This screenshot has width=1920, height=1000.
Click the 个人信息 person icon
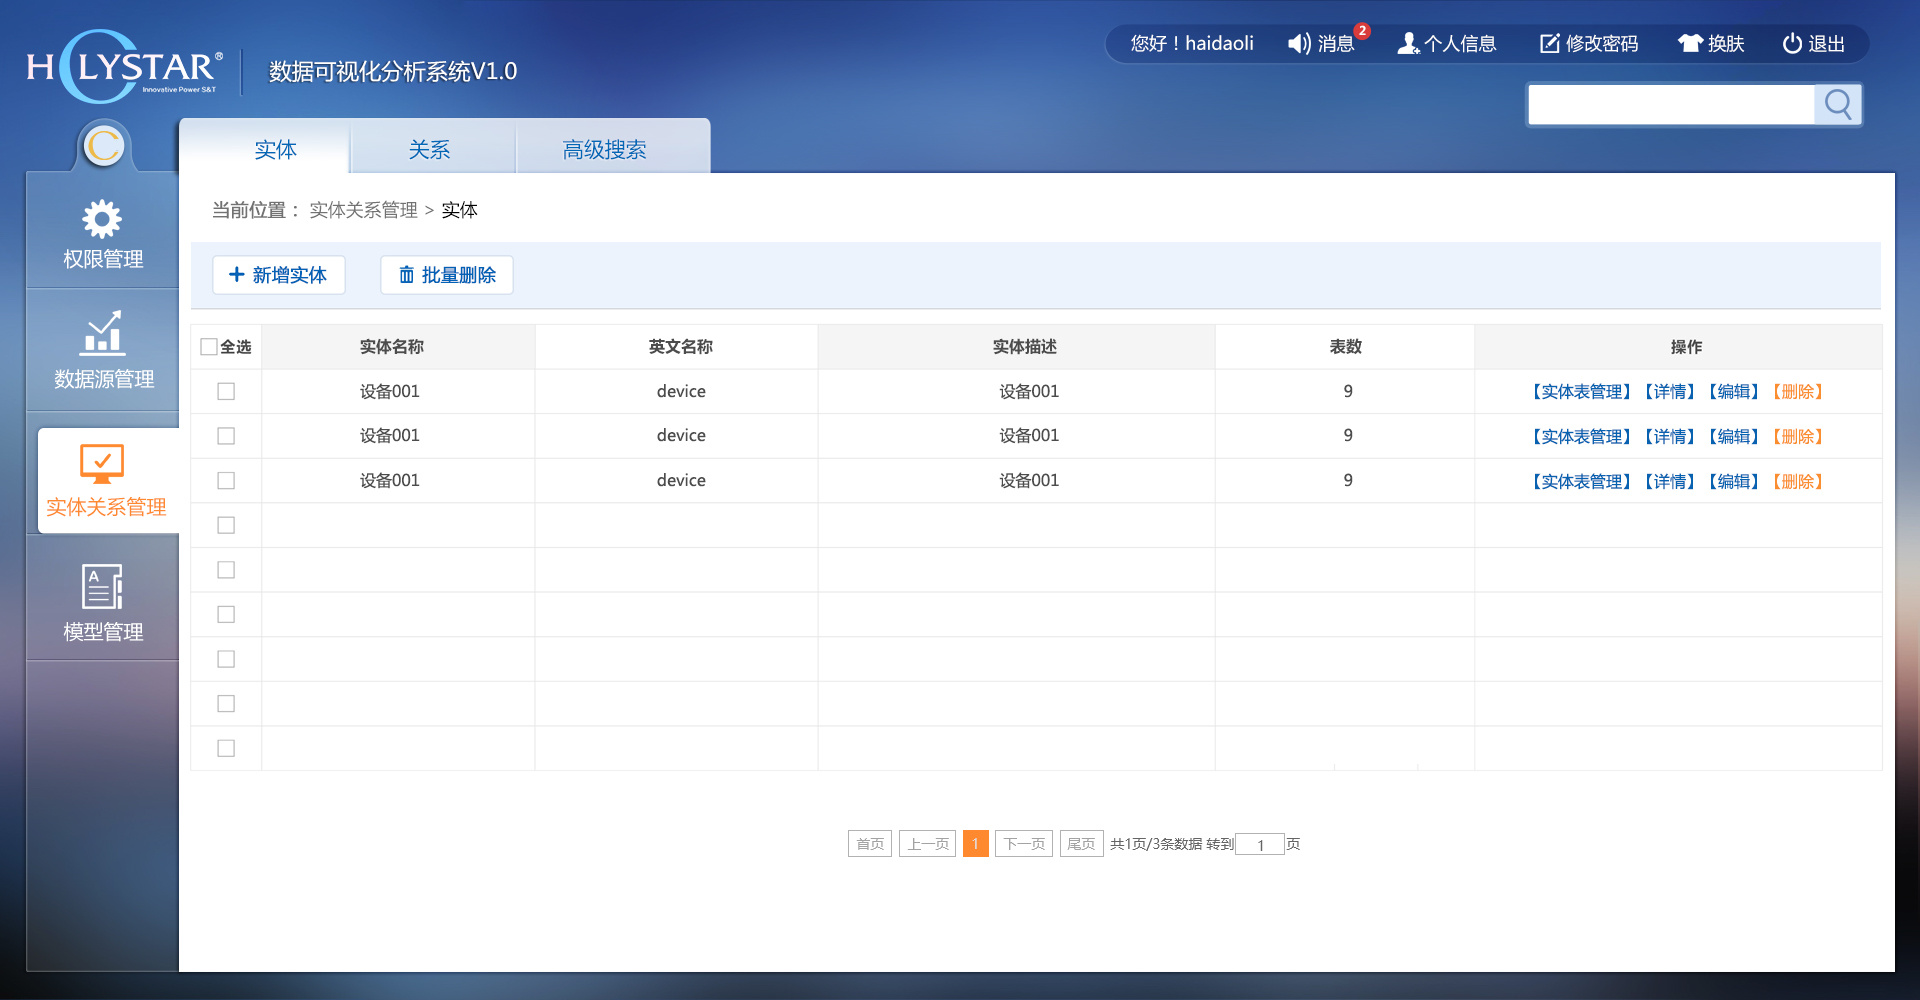tap(1407, 43)
